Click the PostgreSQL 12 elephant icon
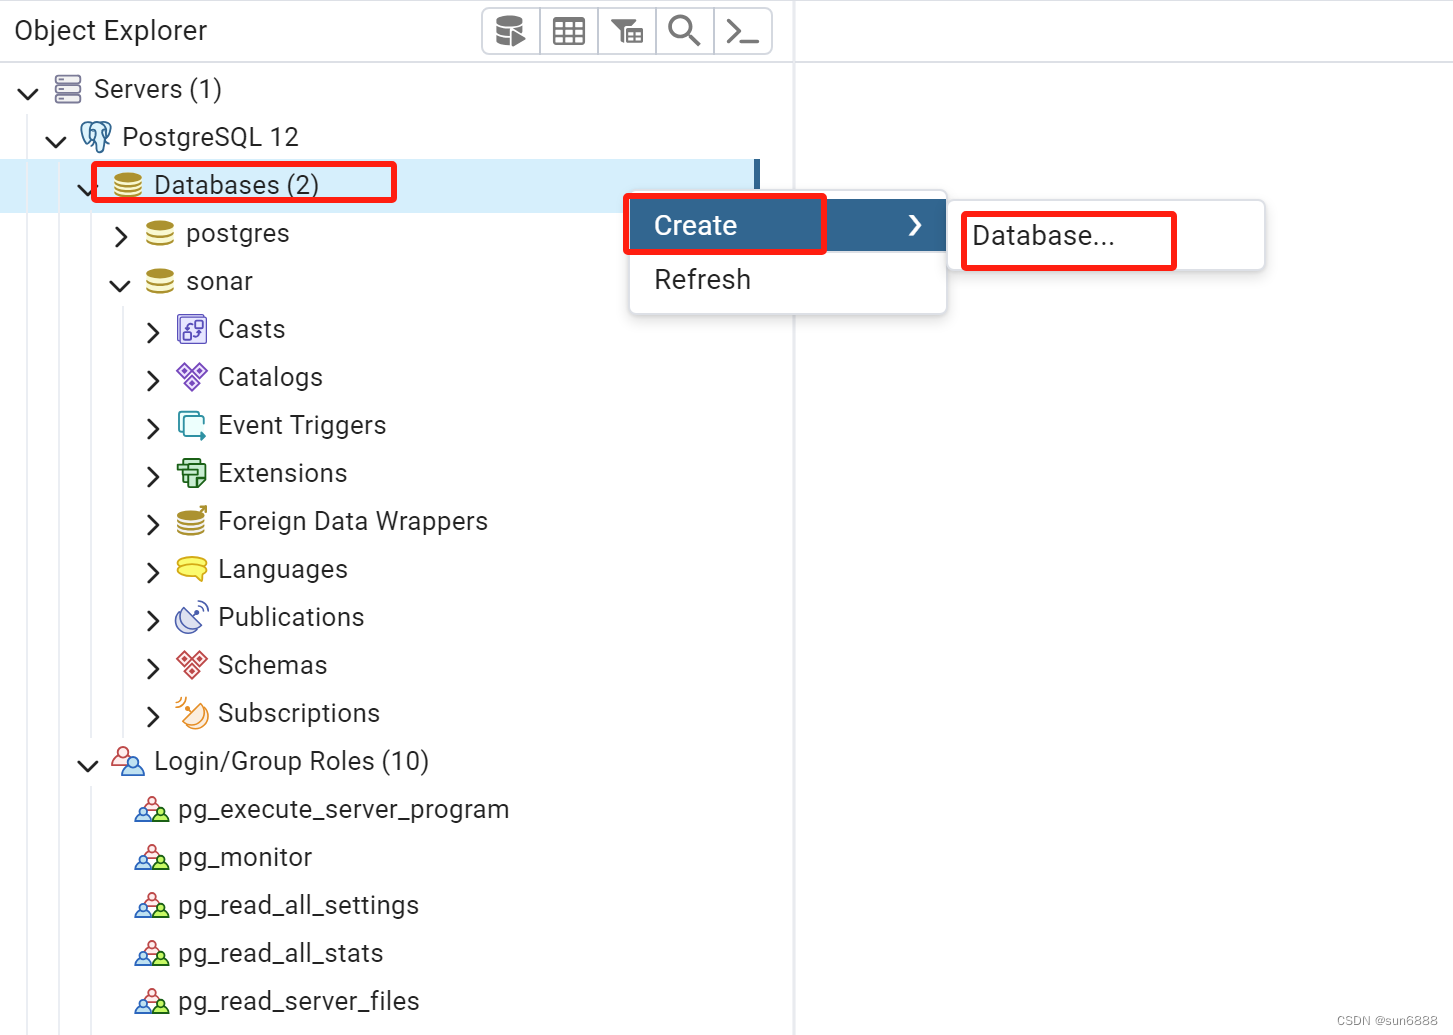Viewport: 1453px width, 1035px height. coord(96,137)
